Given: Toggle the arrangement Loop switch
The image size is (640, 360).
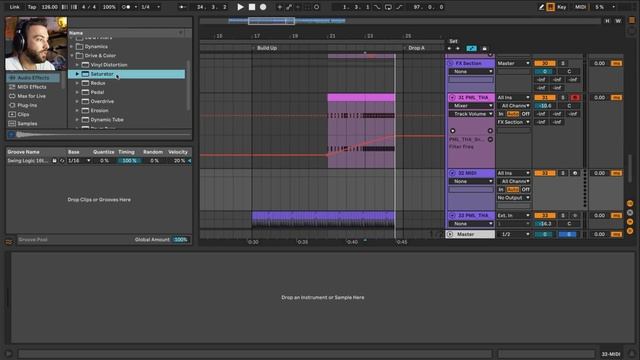Looking at the screenshot, I should point(388,7).
